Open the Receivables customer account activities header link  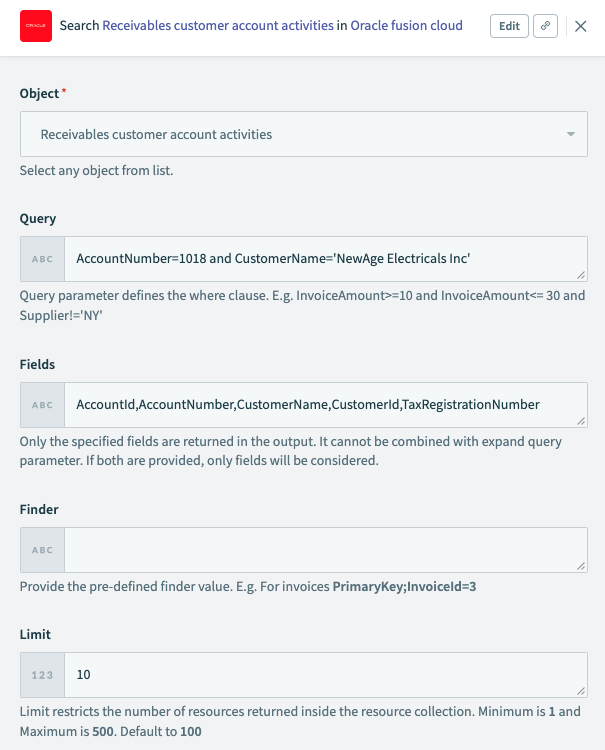point(218,26)
